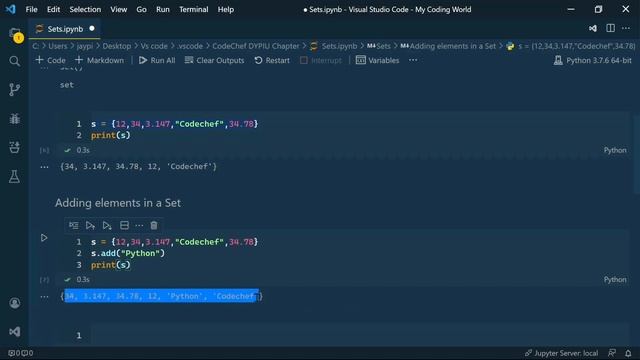Open the Accounts menu icon
This screenshot has width=640, height=360.
[x=15, y=303]
